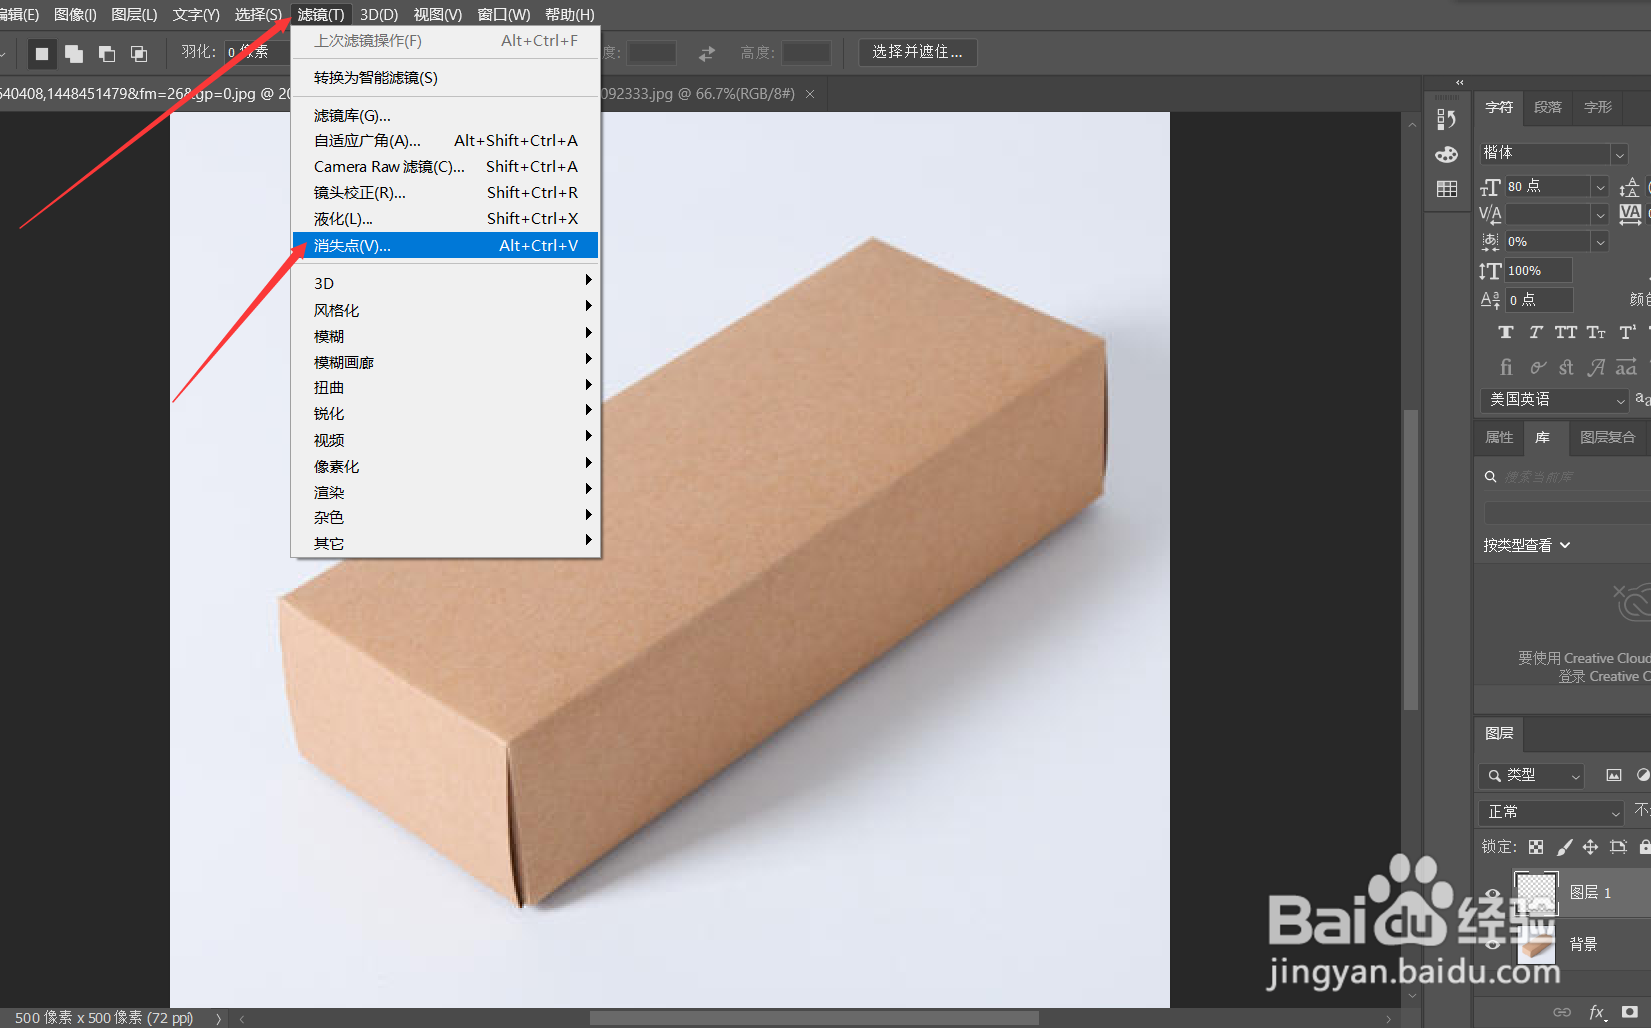Apply All Caps text style
Viewport: 1651px width, 1028px height.
1566,332
